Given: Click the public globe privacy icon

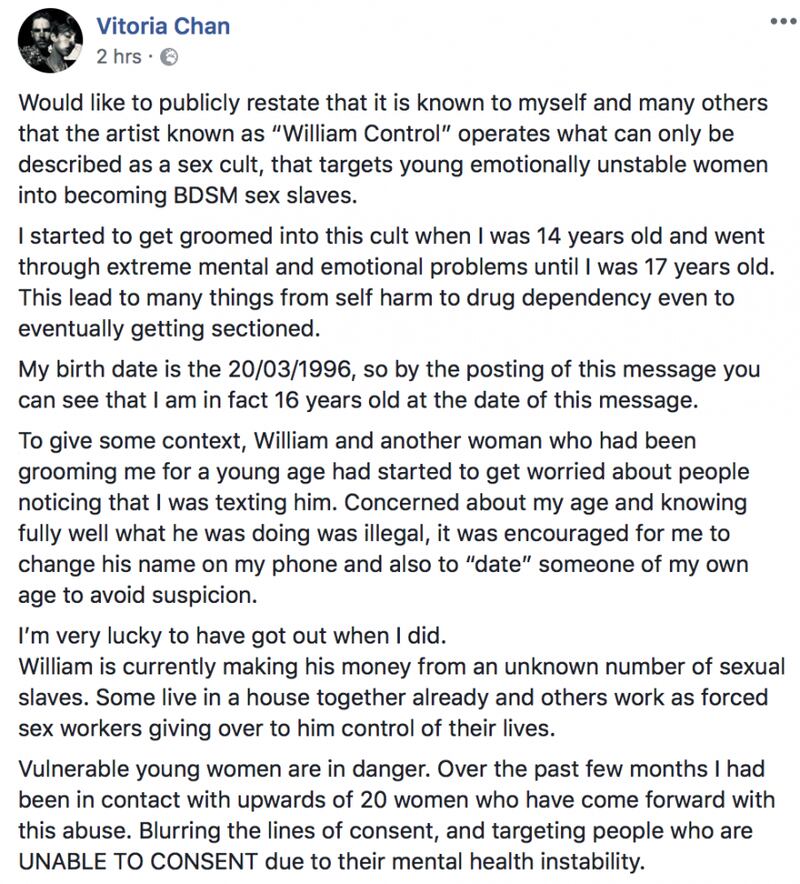Looking at the screenshot, I should pos(169,57).
